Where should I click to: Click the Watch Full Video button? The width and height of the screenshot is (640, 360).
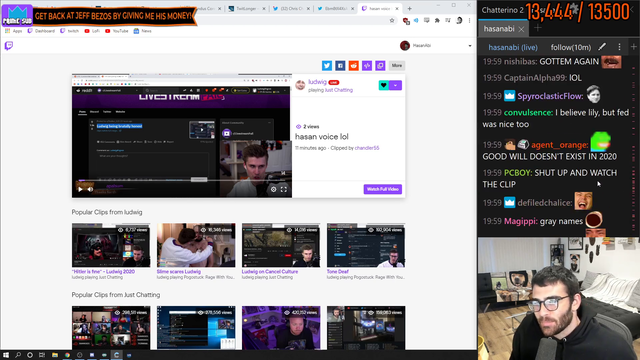coord(382,189)
